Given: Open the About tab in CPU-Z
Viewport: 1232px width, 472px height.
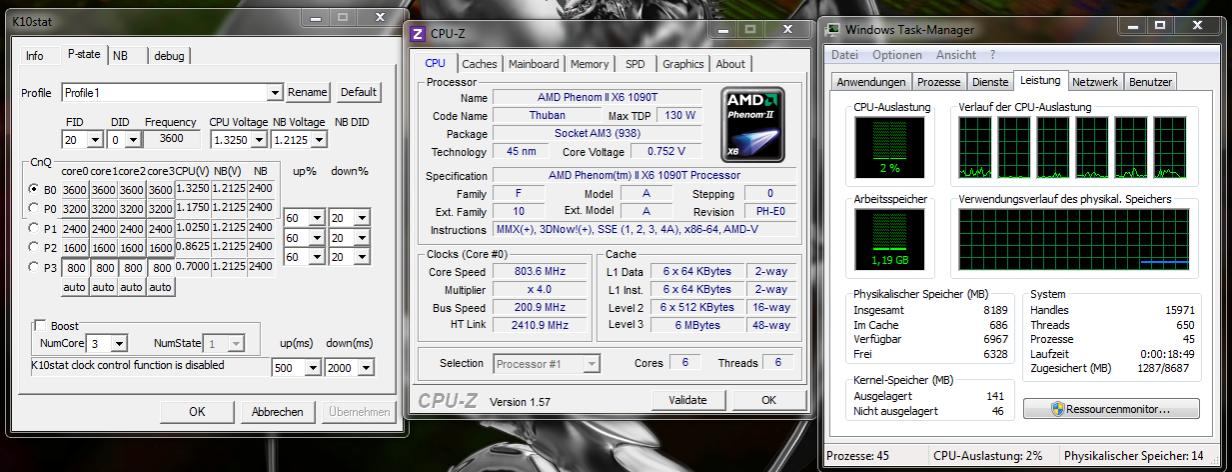Looking at the screenshot, I should click(730, 64).
